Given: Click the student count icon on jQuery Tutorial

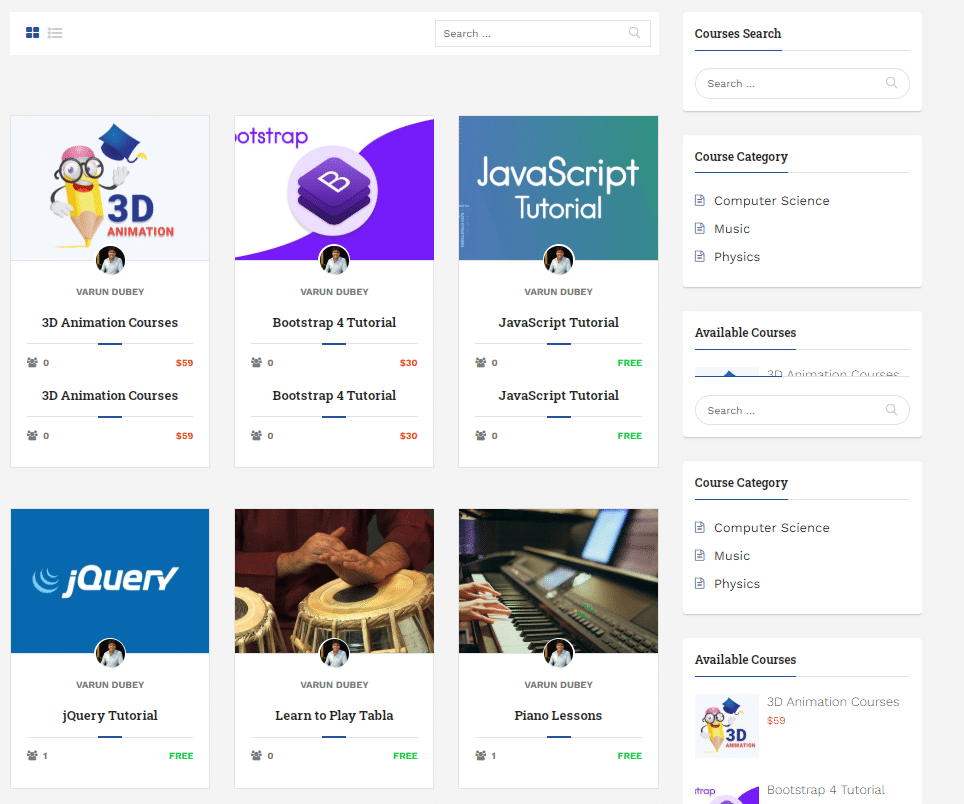Looking at the screenshot, I should [x=30, y=755].
